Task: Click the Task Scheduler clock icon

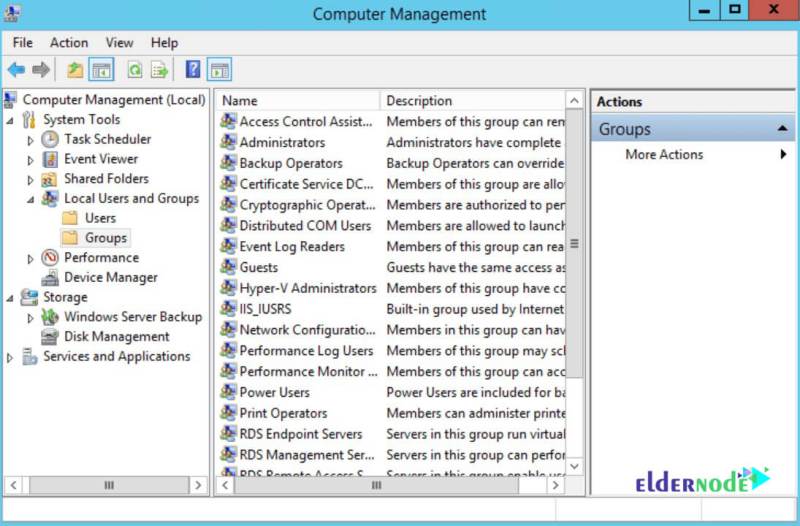Action: pos(50,139)
